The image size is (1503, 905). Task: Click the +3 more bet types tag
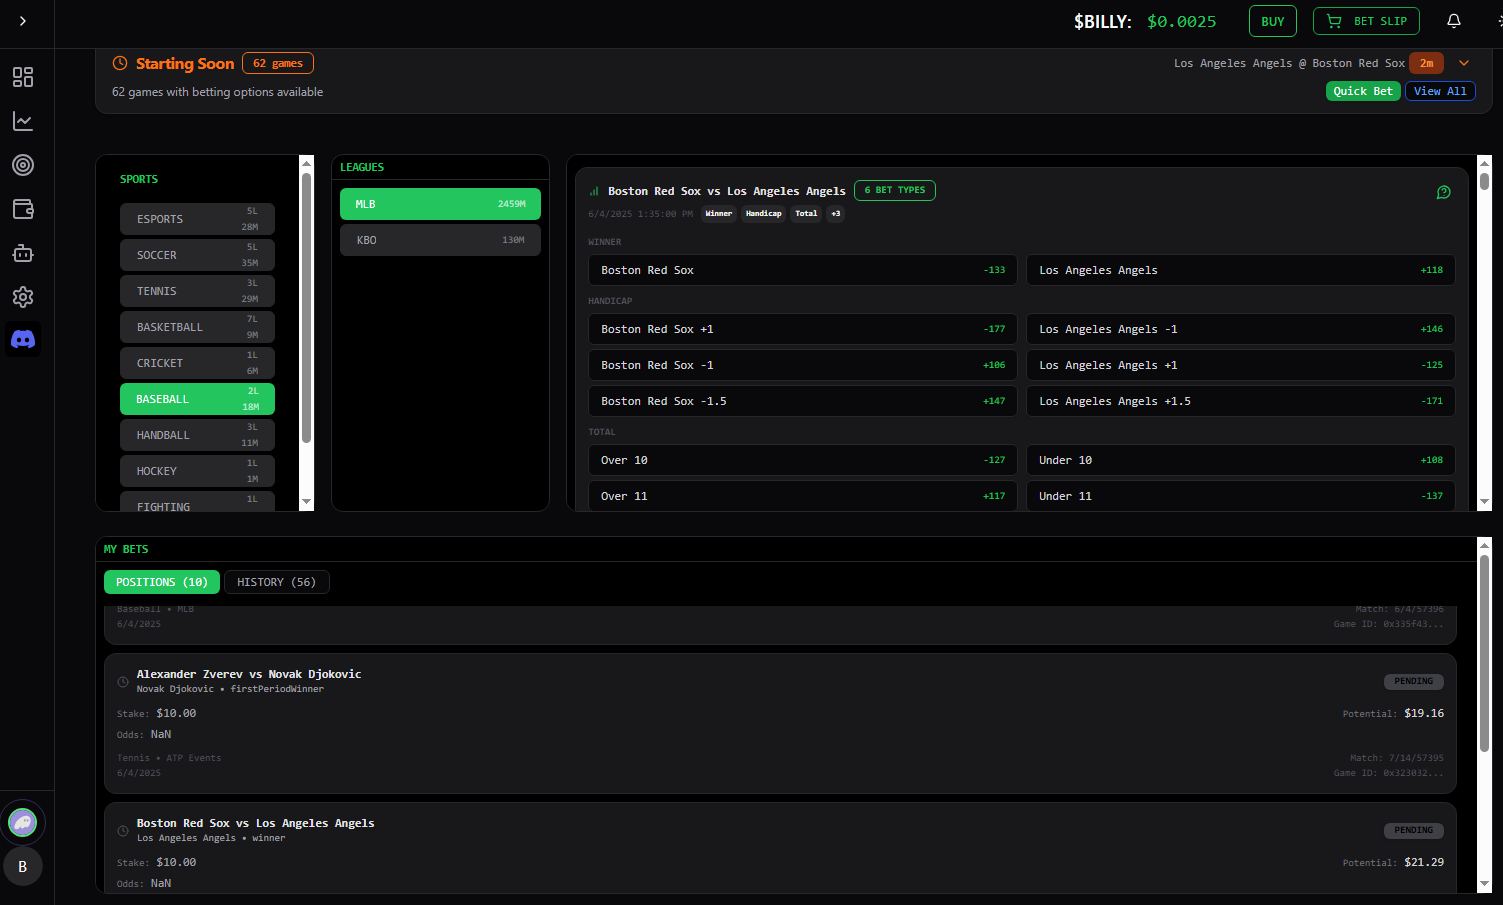click(836, 214)
